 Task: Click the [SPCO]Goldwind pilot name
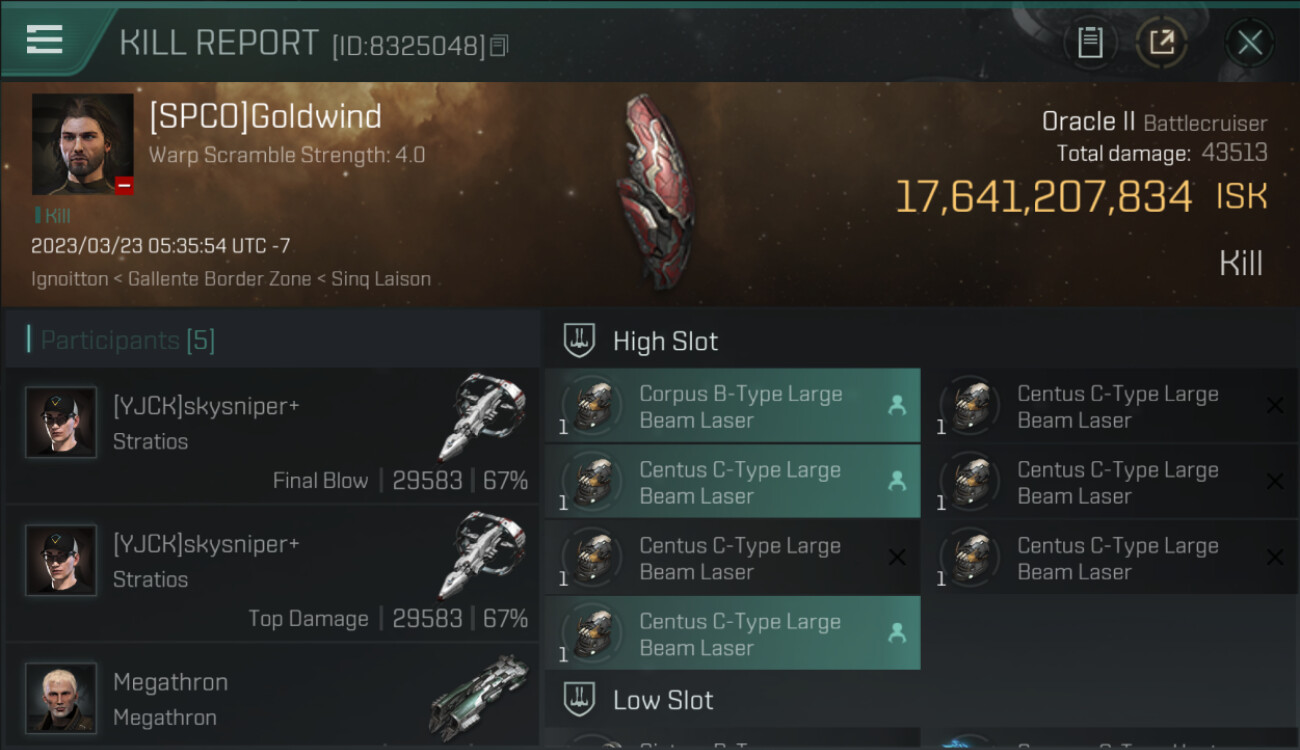pos(265,117)
